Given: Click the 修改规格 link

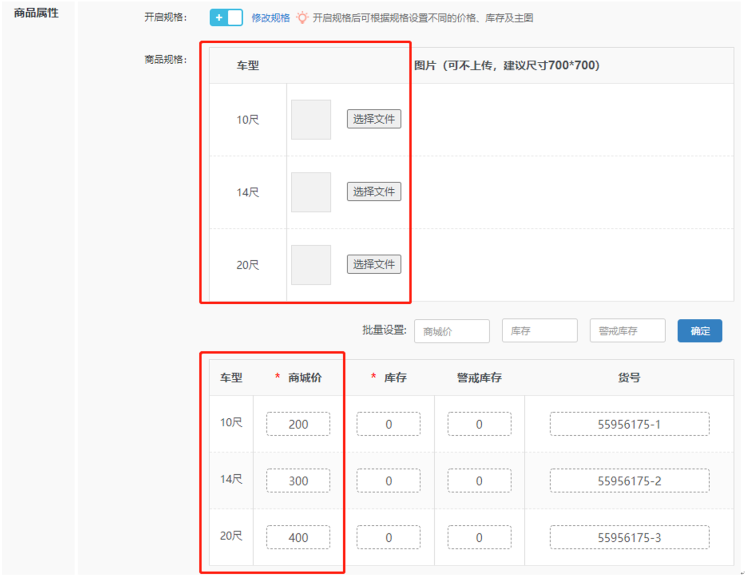Looking at the screenshot, I should click(x=270, y=18).
